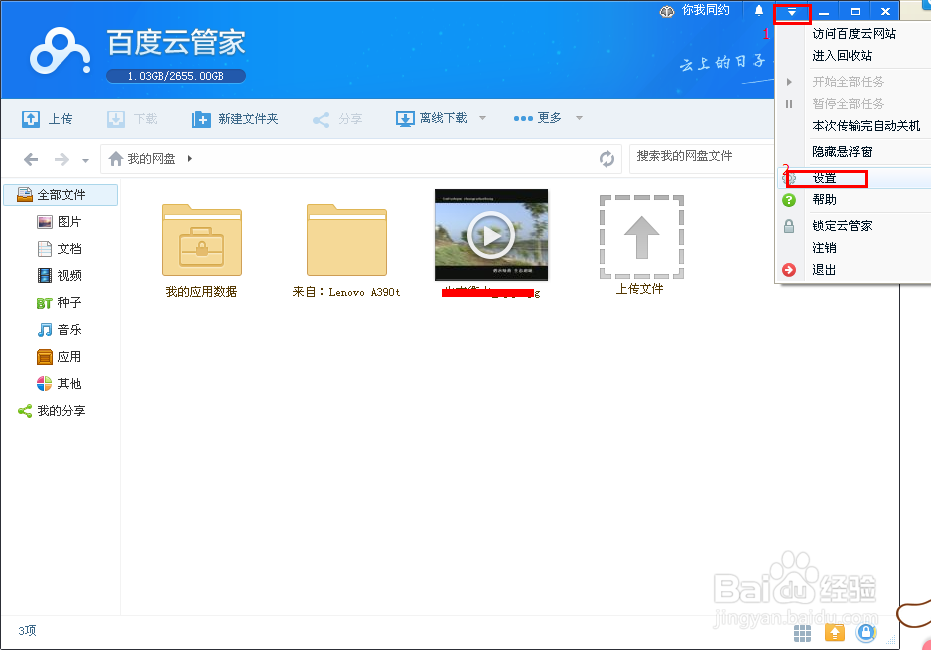Click the notification bell icon
Viewport: 931px width, 650px height.
click(759, 11)
